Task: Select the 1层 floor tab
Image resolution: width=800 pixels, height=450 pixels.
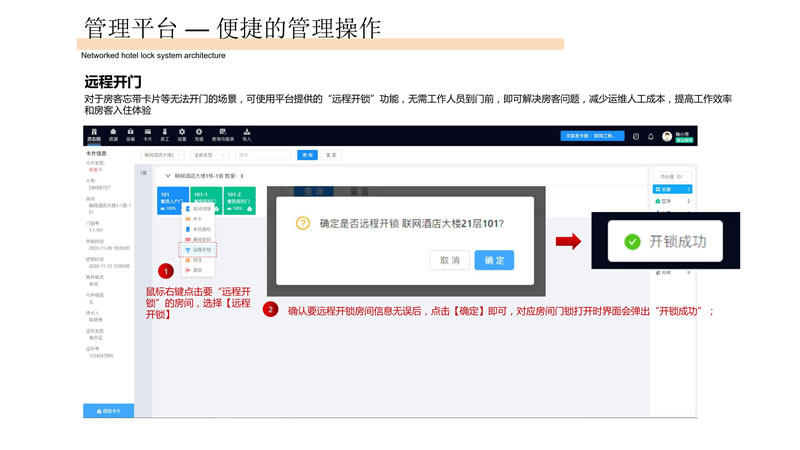Action: pyautogui.click(x=143, y=173)
